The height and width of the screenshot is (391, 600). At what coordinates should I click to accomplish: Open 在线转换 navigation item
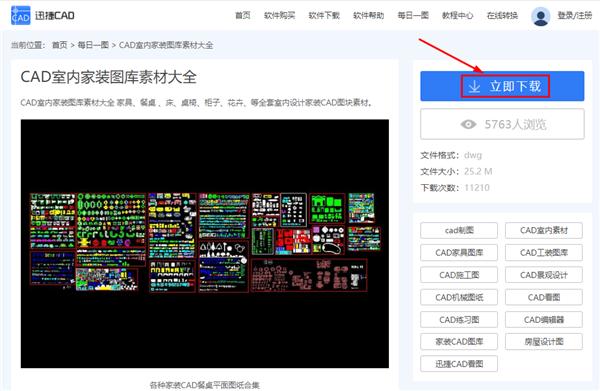pos(502,15)
